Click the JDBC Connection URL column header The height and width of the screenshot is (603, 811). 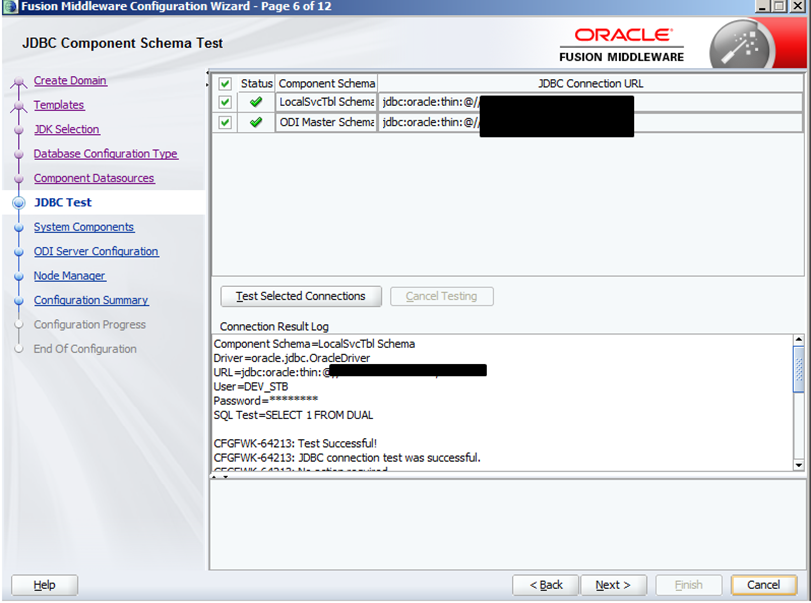click(590, 84)
